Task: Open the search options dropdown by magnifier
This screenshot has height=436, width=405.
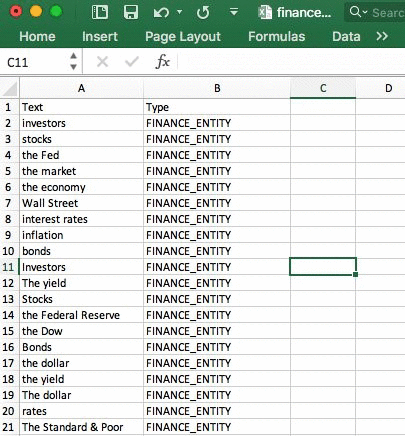Action: [358, 12]
